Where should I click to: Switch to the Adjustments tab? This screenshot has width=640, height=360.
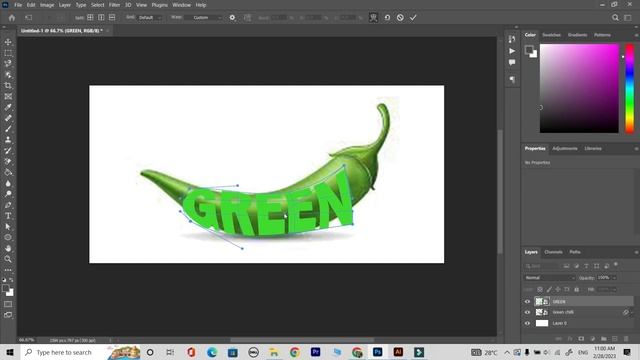coord(565,149)
